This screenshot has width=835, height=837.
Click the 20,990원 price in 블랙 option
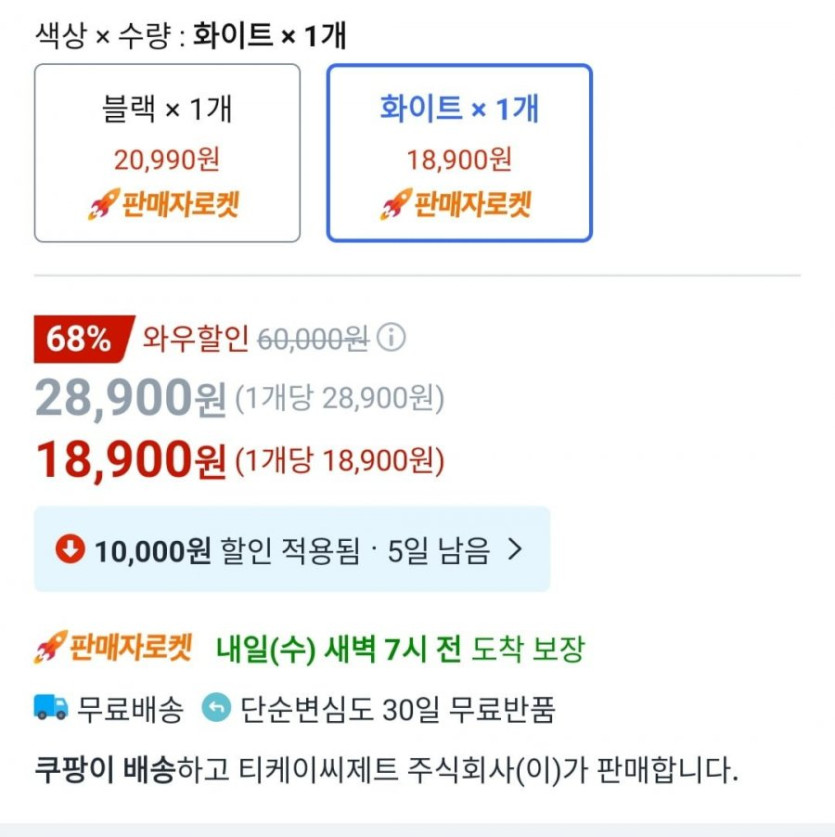pyautogui.click(x=167, y=159)
